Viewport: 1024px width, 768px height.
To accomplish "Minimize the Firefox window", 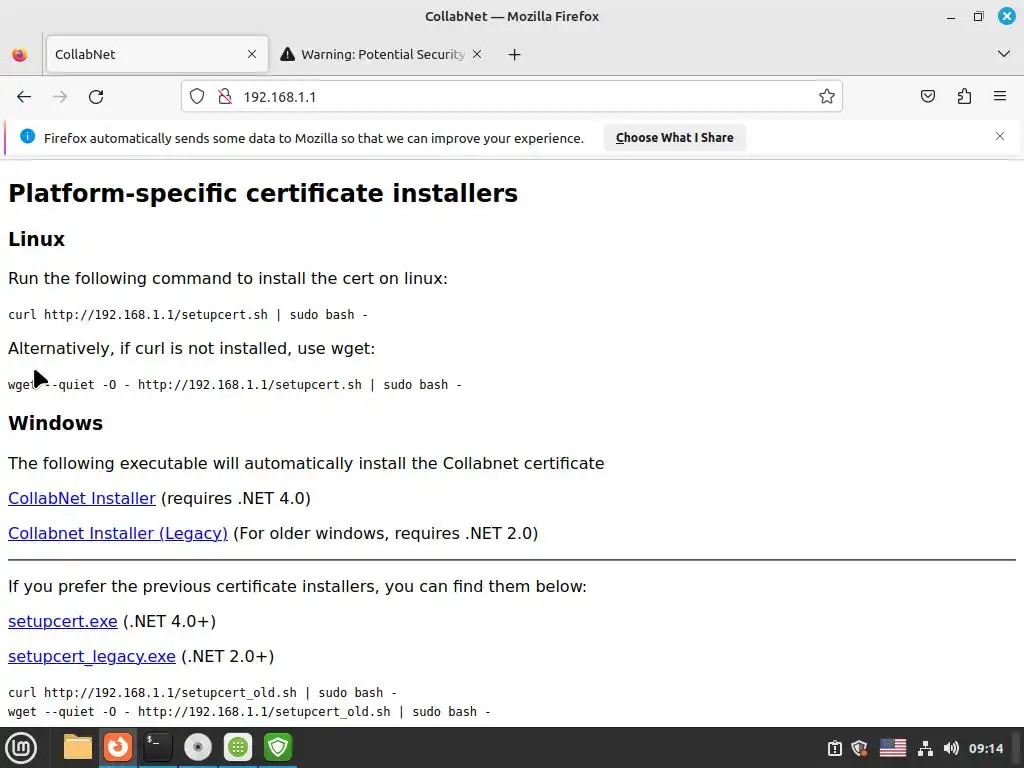I will (951, 17).
